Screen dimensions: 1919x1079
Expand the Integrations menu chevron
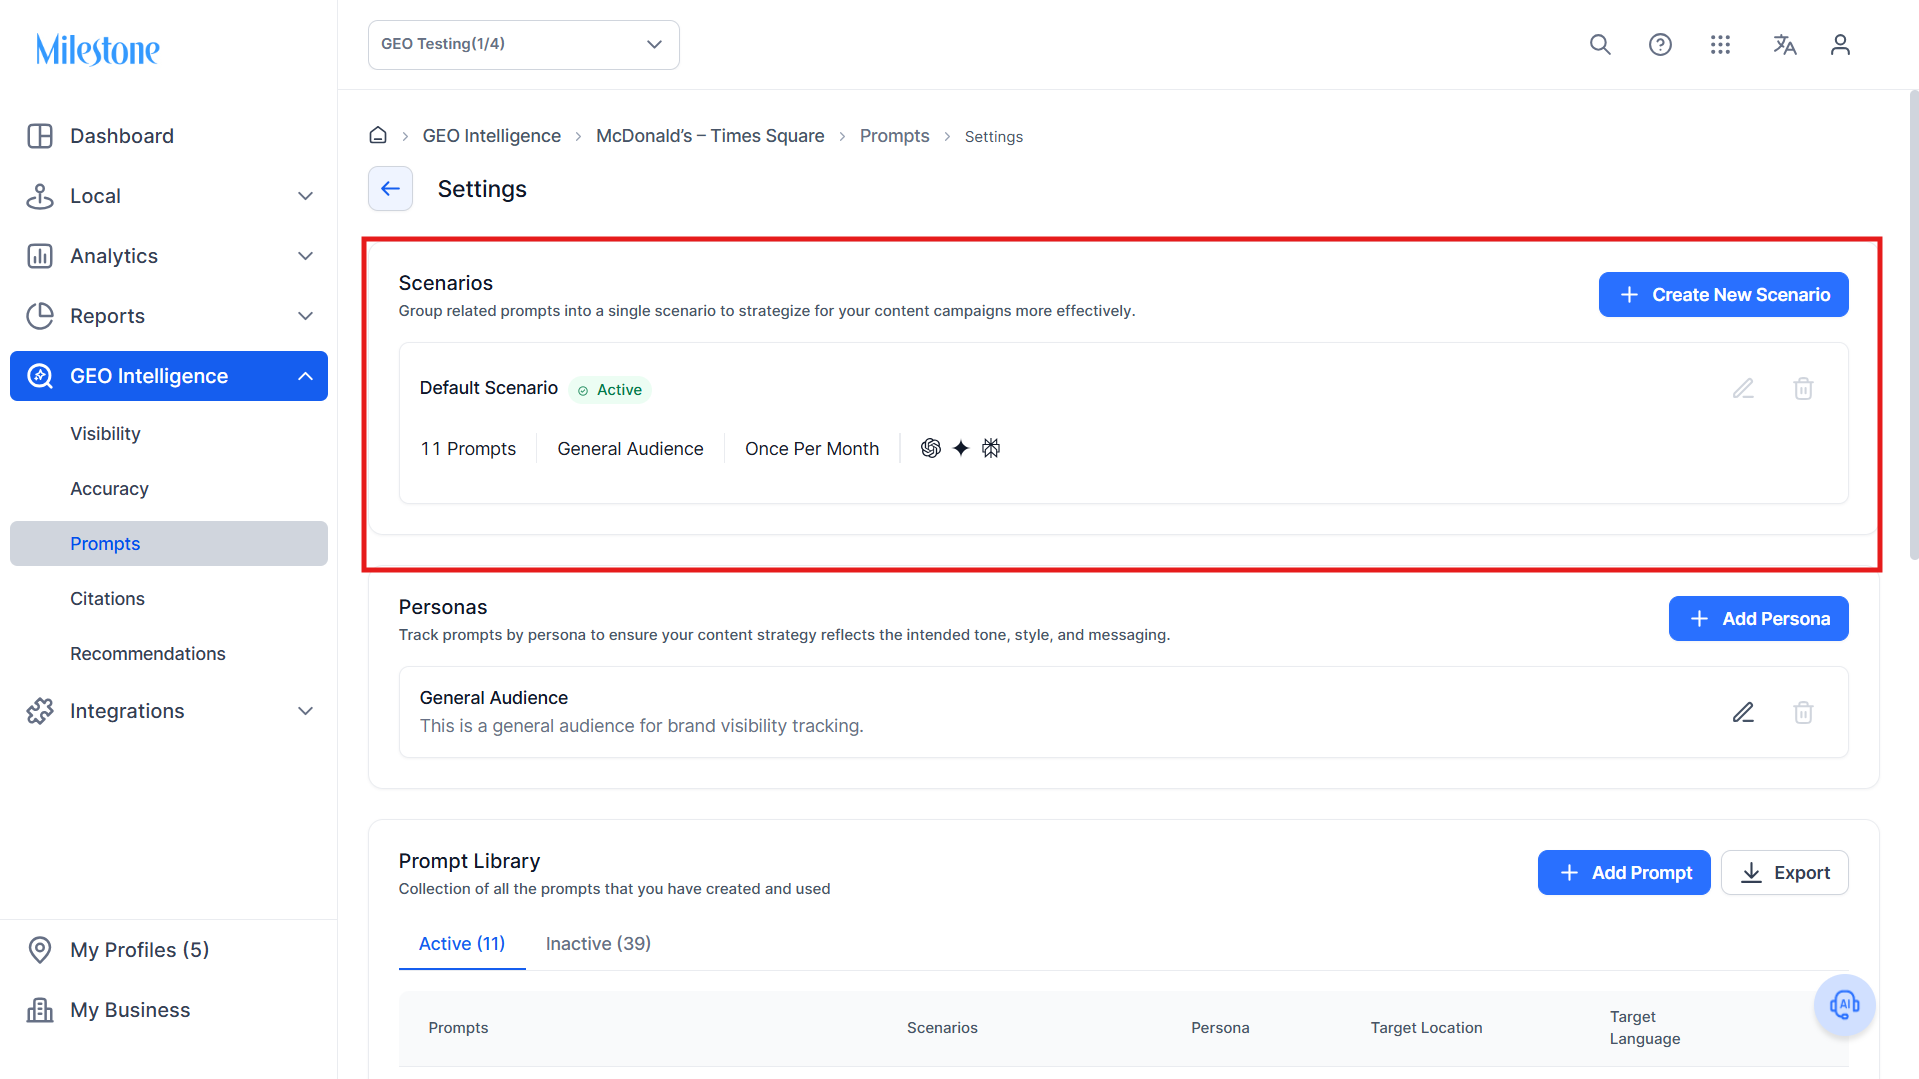[x=306, y=711]
